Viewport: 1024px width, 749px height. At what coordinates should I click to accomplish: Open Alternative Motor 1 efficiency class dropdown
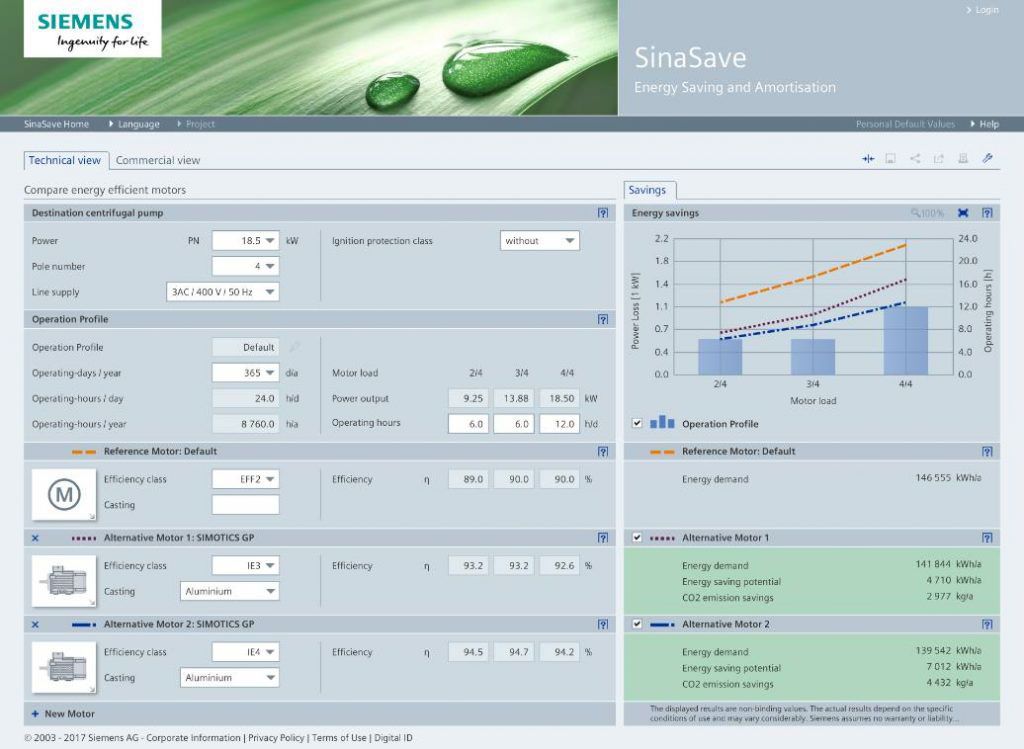coord(246,566)
